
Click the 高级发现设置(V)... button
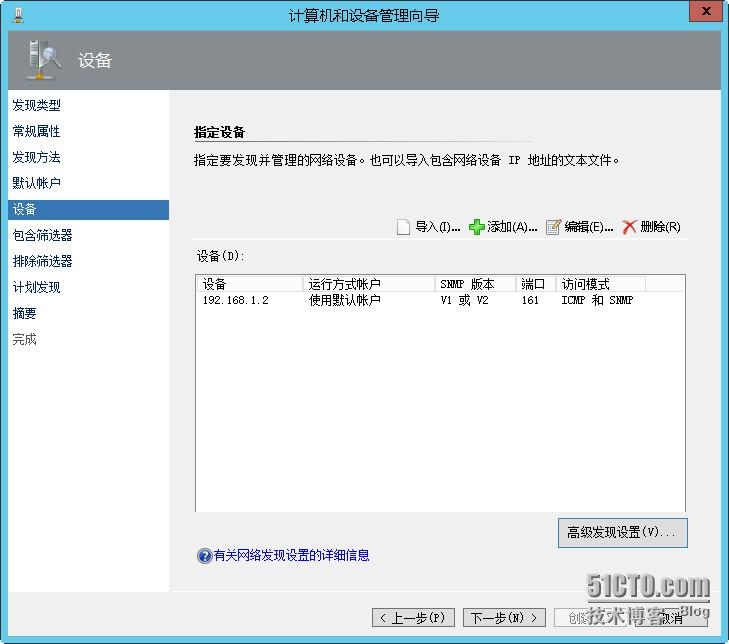pos(623,533)
